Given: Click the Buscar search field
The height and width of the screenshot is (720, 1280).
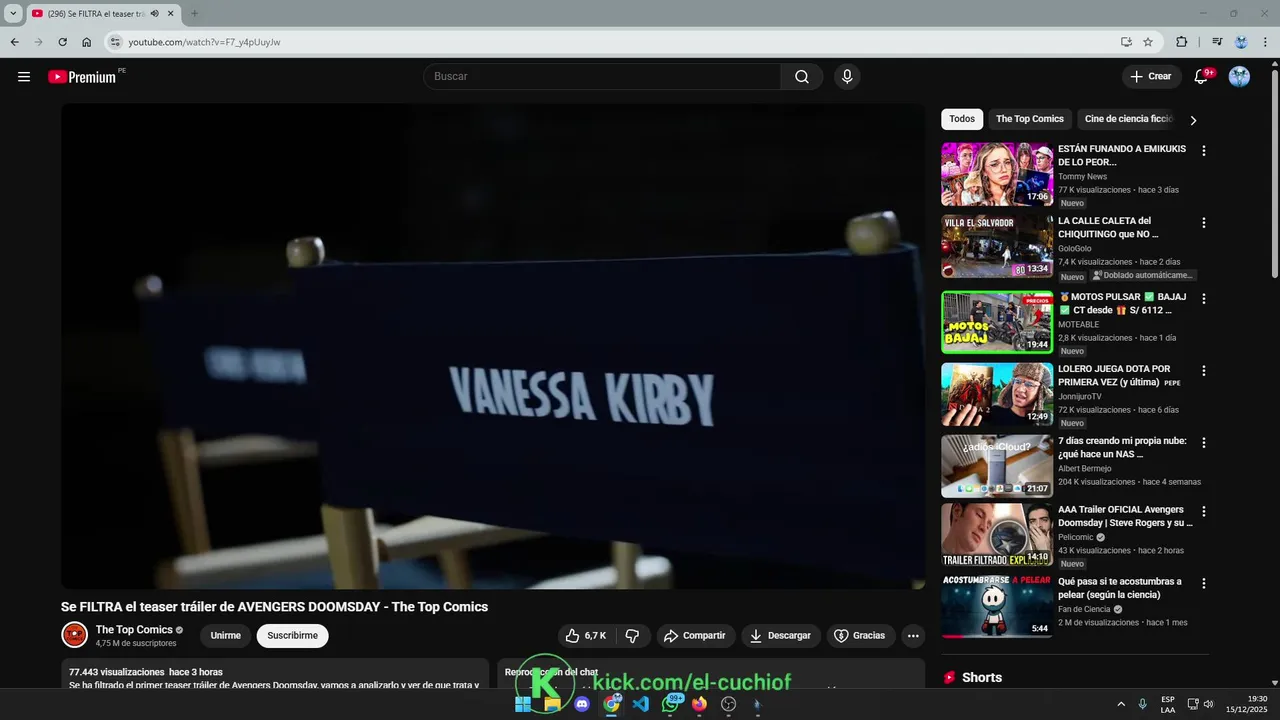Looking at the screenshot, I should tap(602, 77).
